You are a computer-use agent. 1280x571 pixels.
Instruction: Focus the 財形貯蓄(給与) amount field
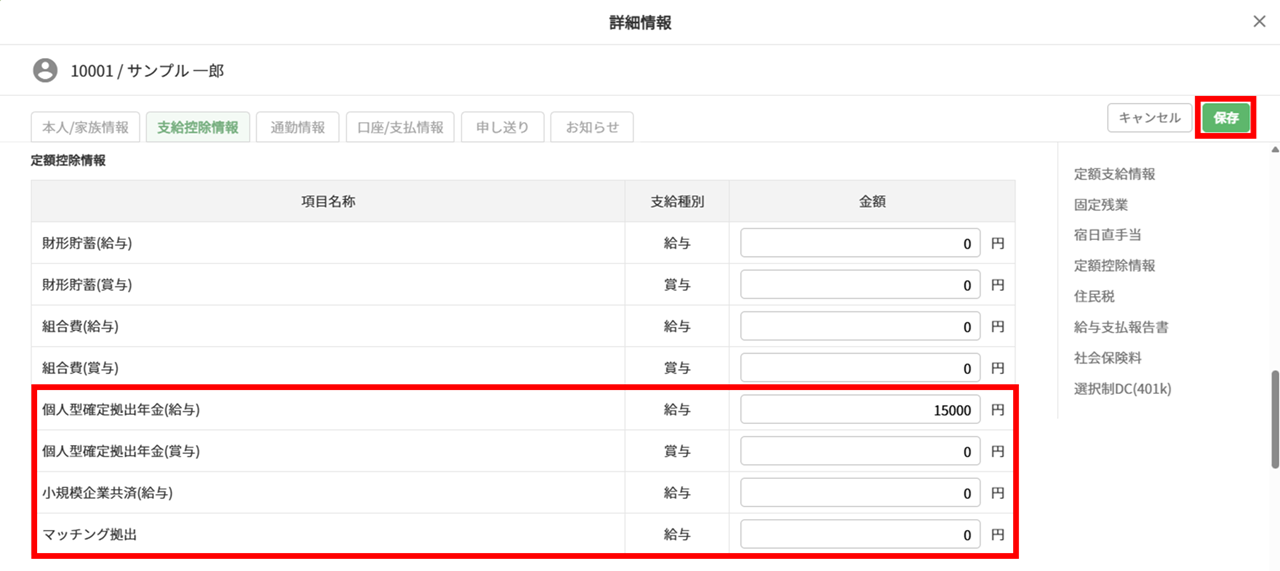click(861, 243)
